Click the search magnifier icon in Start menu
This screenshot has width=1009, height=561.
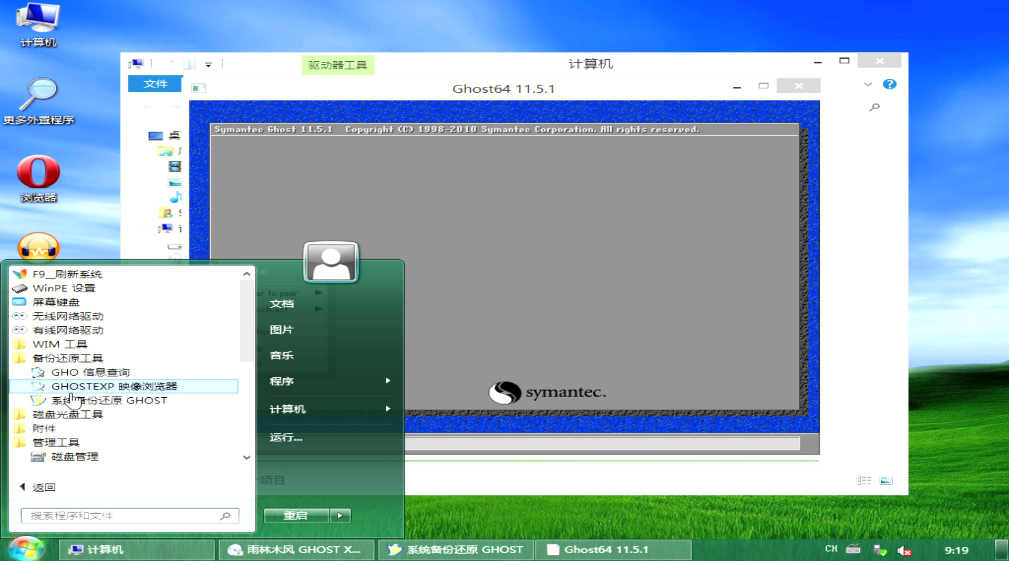[225, 516]
